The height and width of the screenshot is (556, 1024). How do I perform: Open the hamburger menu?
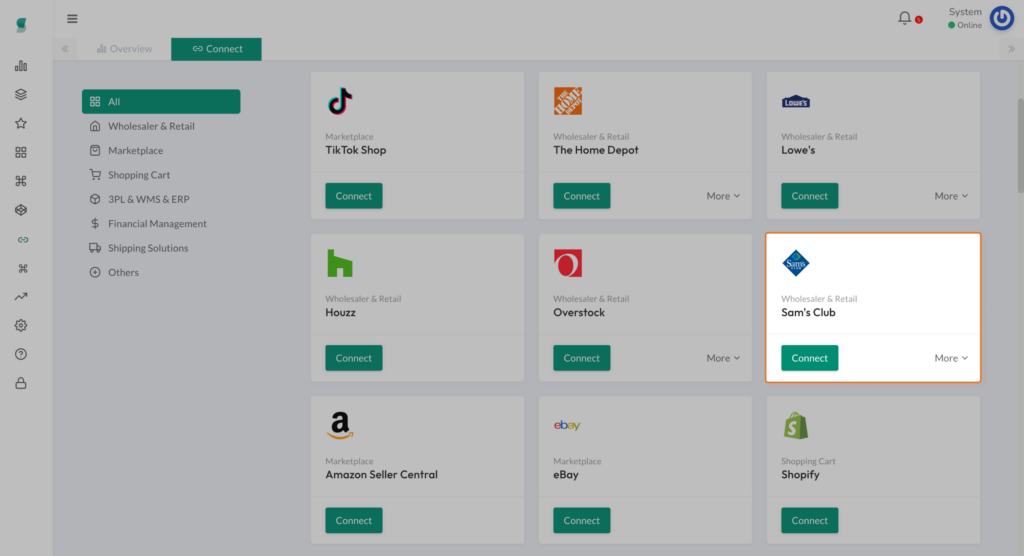click(x=72, y=19)
